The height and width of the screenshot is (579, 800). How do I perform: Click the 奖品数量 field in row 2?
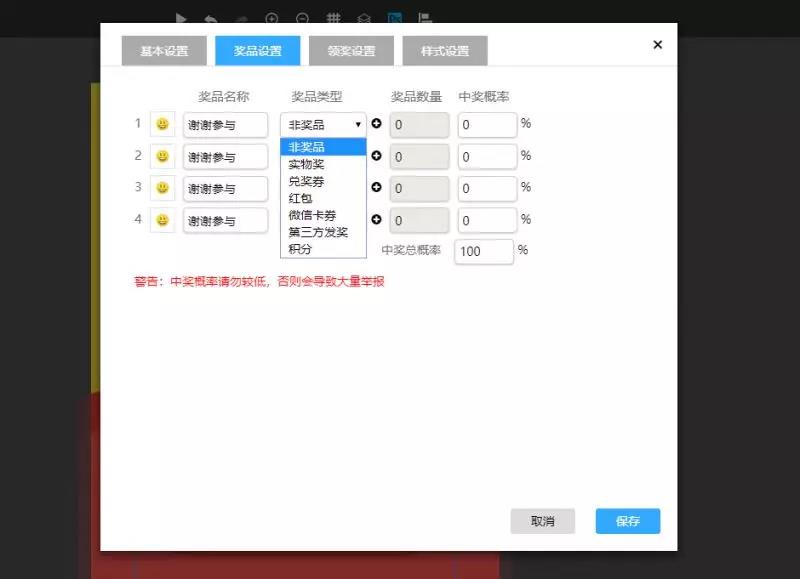tap(419, 157)
